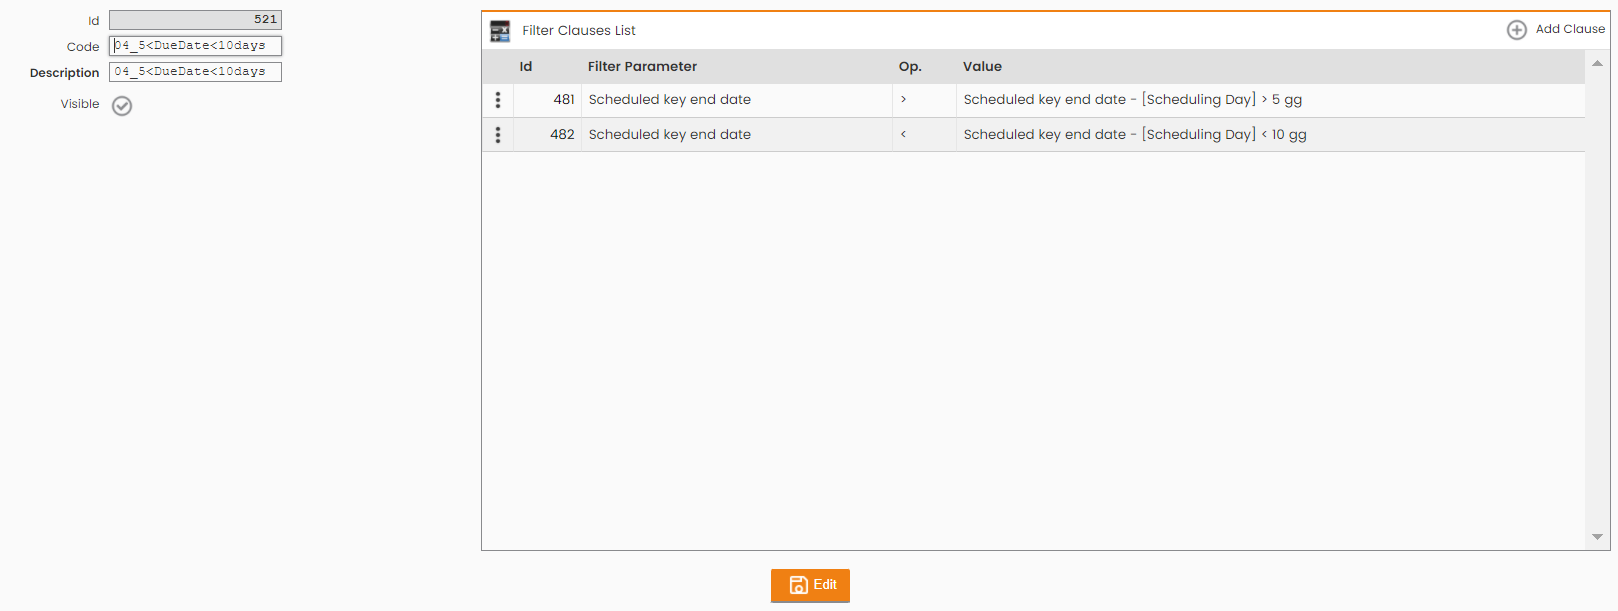Image resolution: width=1618 pixels, height=611 pixels.
Task: Toggle the Visible checkmark
Action: tap(122, 106)
